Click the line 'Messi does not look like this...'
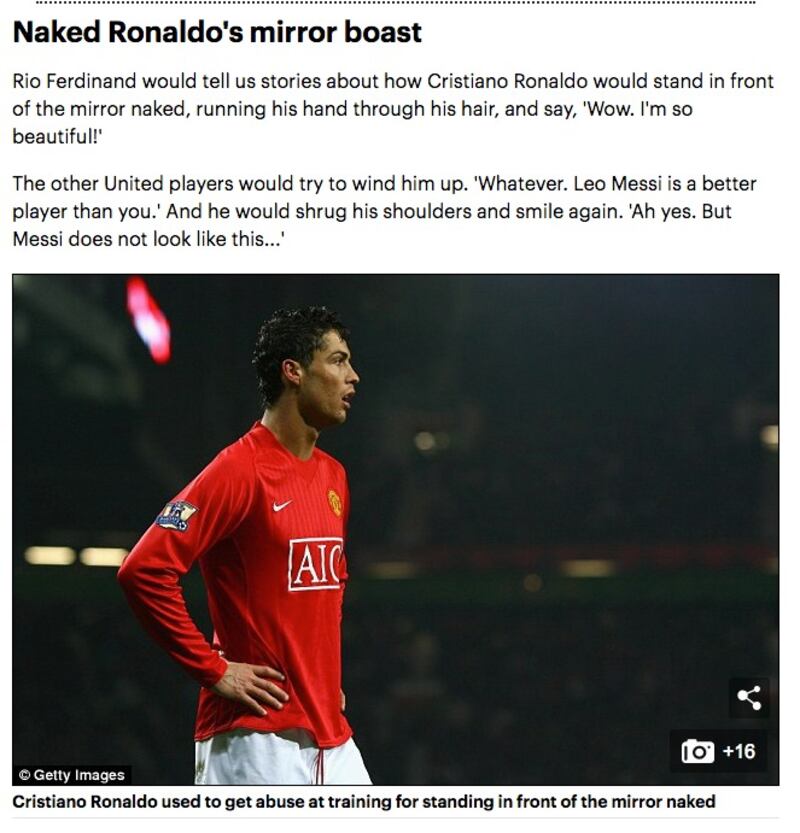The width and height of the screenshot is (800, 833). click(x=149, y=239)
